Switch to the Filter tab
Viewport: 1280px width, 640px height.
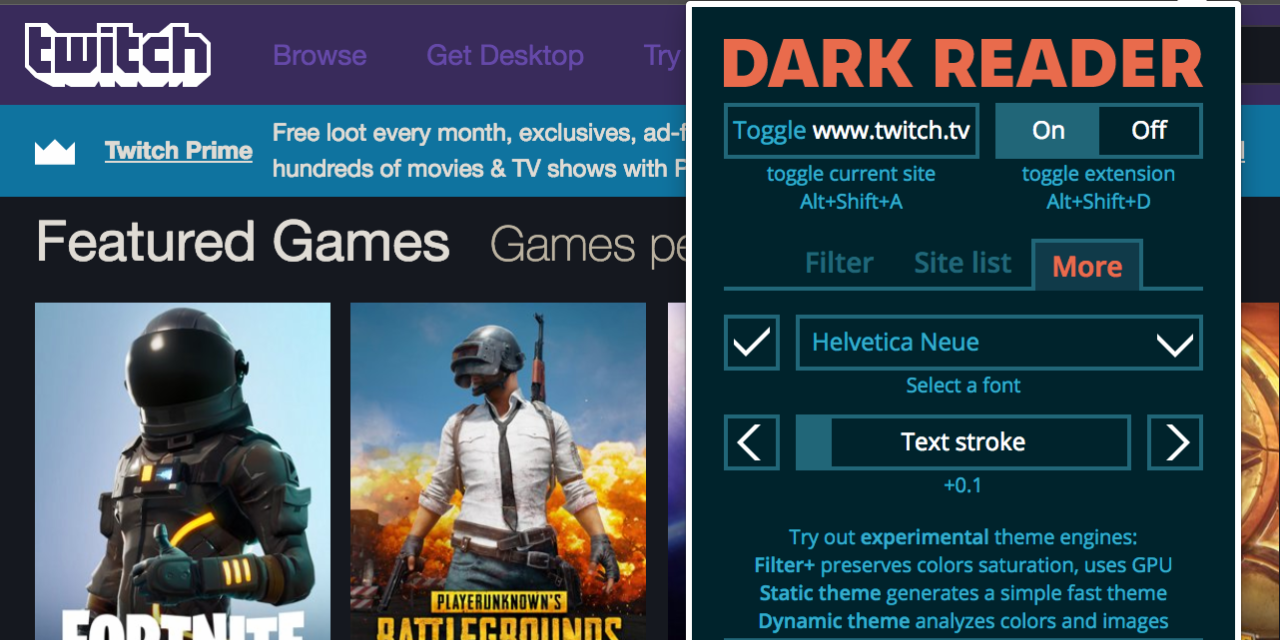(838, 263)
